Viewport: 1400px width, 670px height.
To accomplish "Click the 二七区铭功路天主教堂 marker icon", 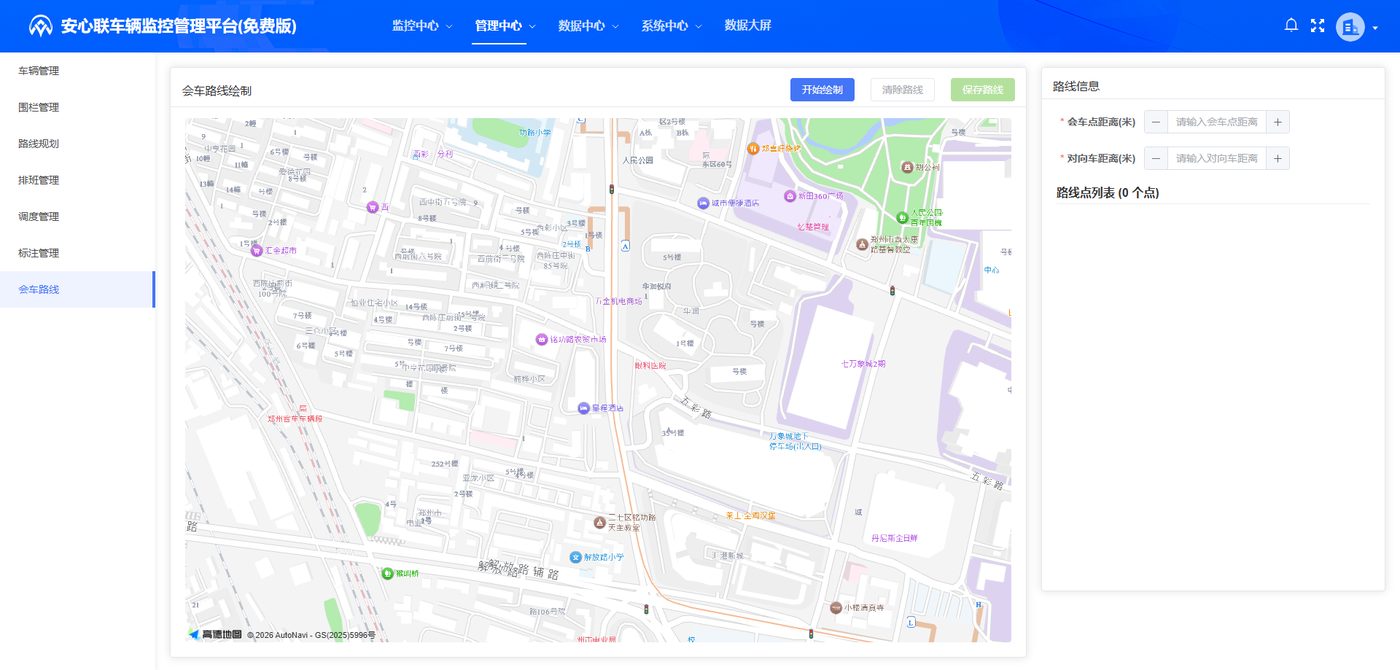I will tap(599, 522).
